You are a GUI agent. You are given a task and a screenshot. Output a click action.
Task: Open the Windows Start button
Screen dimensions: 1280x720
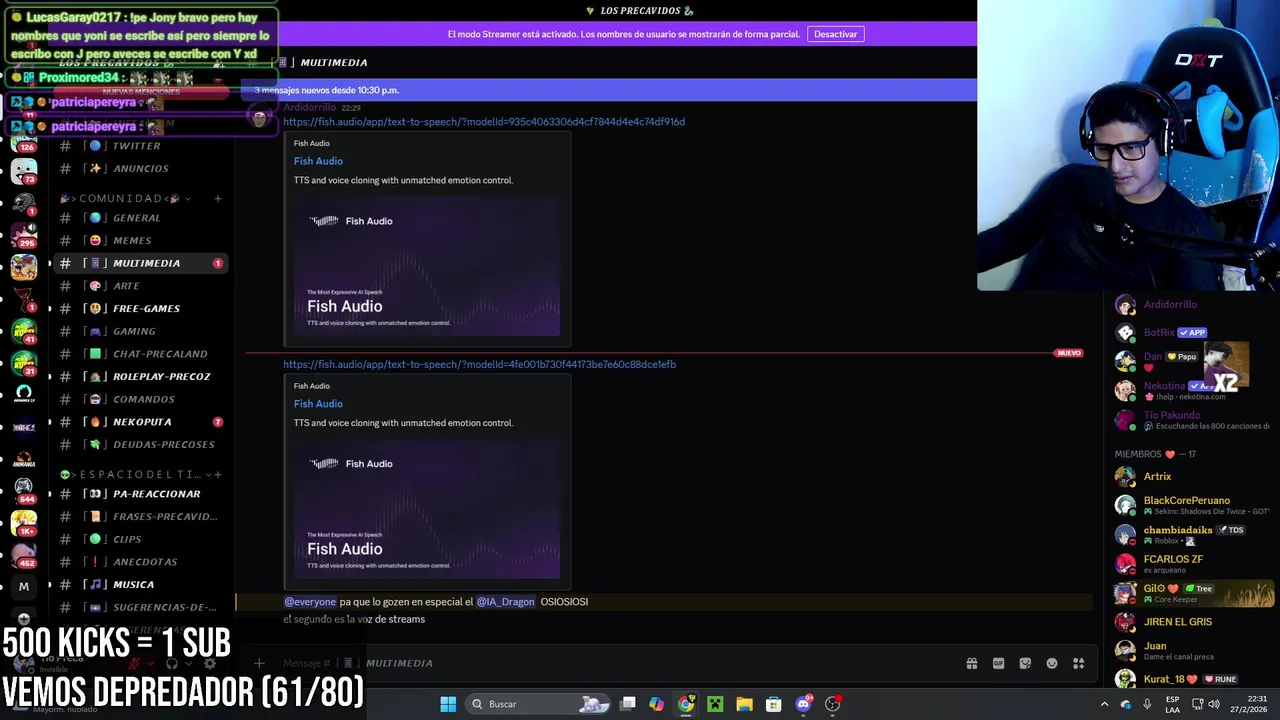(x=448, y=704)
